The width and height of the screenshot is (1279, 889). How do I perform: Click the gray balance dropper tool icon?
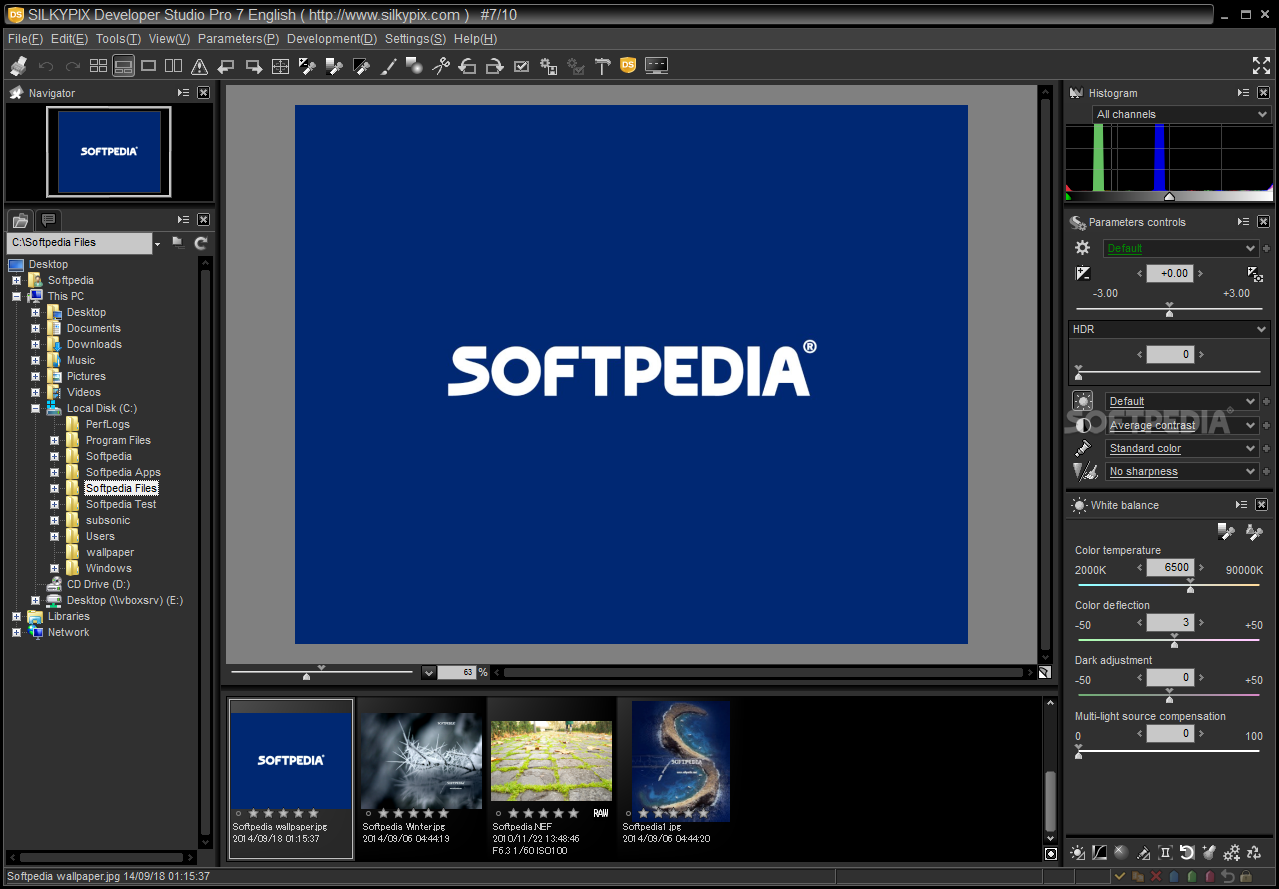[x=1226, y=532]
